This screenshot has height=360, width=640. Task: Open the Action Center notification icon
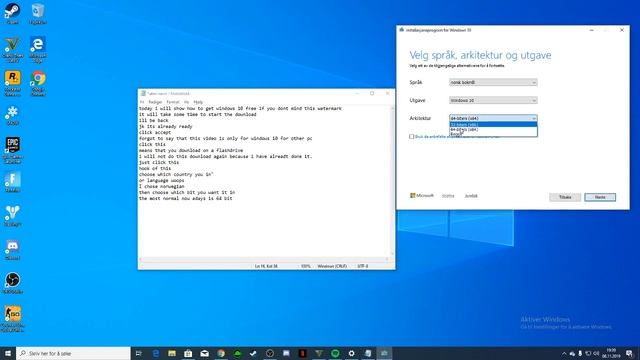click(x=629, y=353)
